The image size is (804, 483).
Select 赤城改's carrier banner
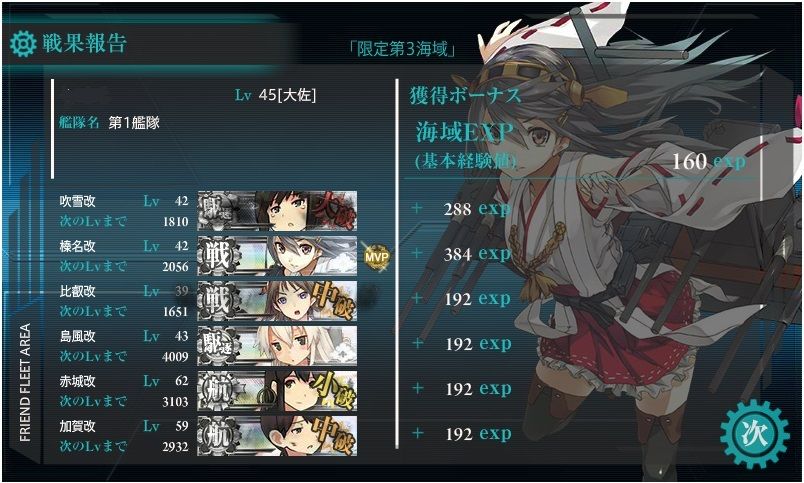pyautogui.click(x=277, y=391)
